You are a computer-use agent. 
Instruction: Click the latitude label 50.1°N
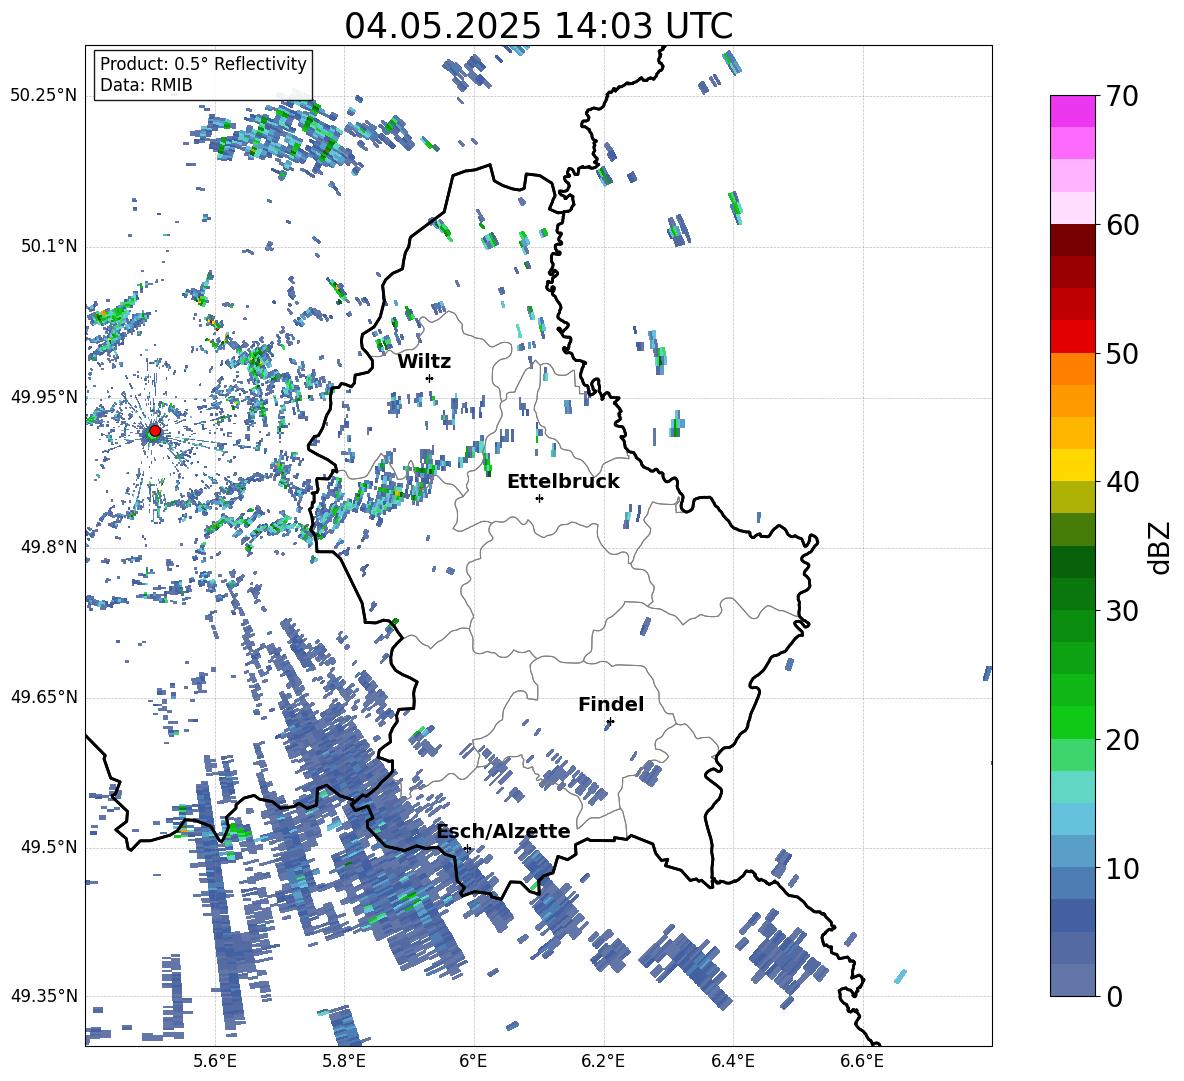(x=48, y=246)
